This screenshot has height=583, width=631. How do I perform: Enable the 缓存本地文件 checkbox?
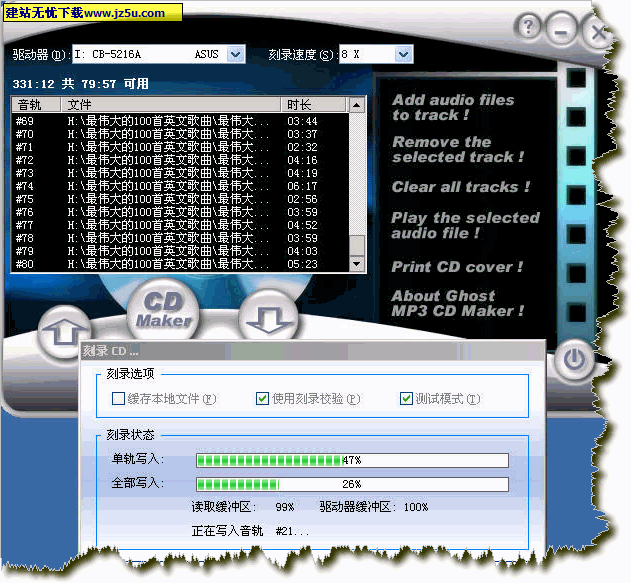(119, 399)
